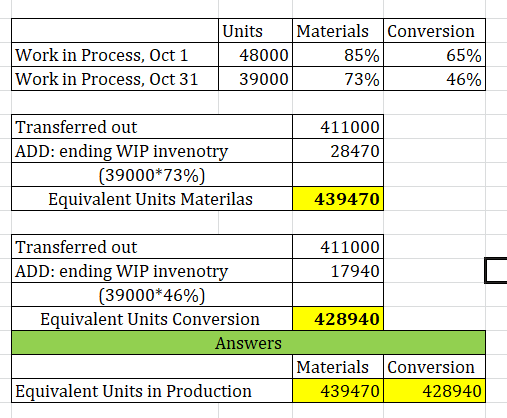Click the top table's Conversion header cell

pos(434,31)
